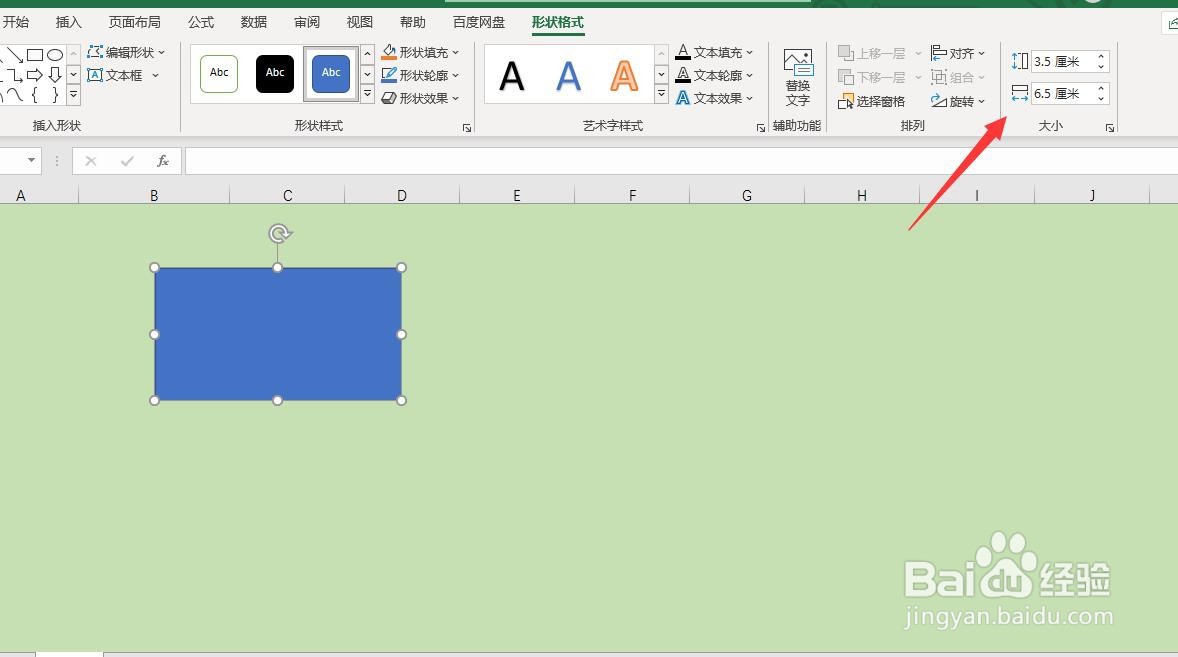Expand the 旋转 (Rotate) dropdown
This screenshot has width=1178, height=657.
tap(982, 100)
